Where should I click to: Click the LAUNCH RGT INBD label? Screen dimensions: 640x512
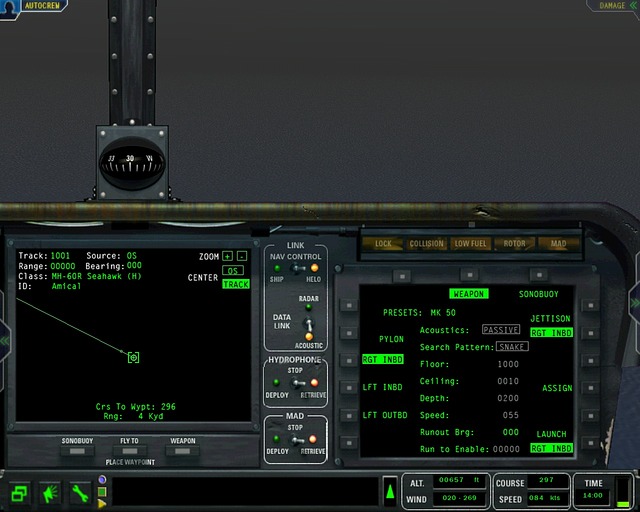pyautogui.click(x=551, y=448)
